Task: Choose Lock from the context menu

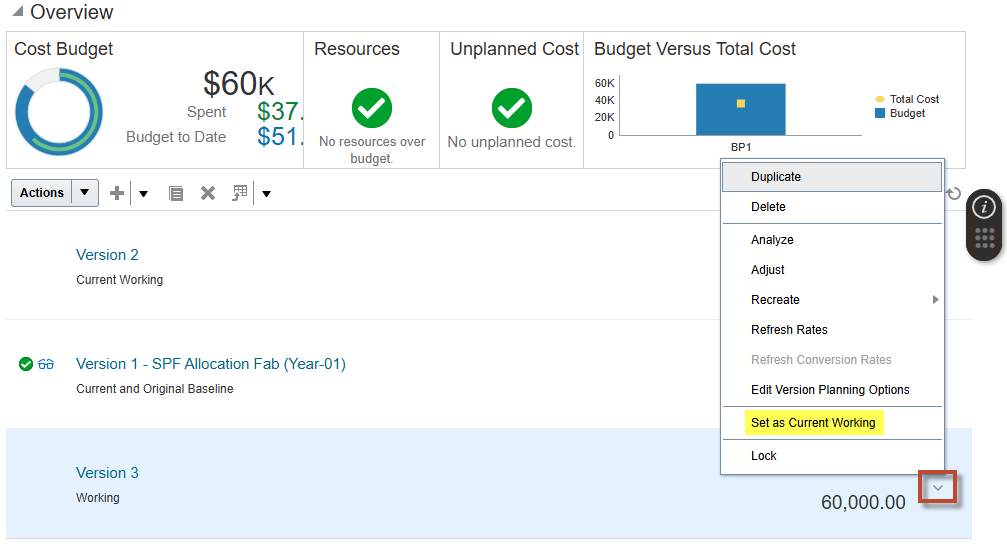Action: [832, 456]
